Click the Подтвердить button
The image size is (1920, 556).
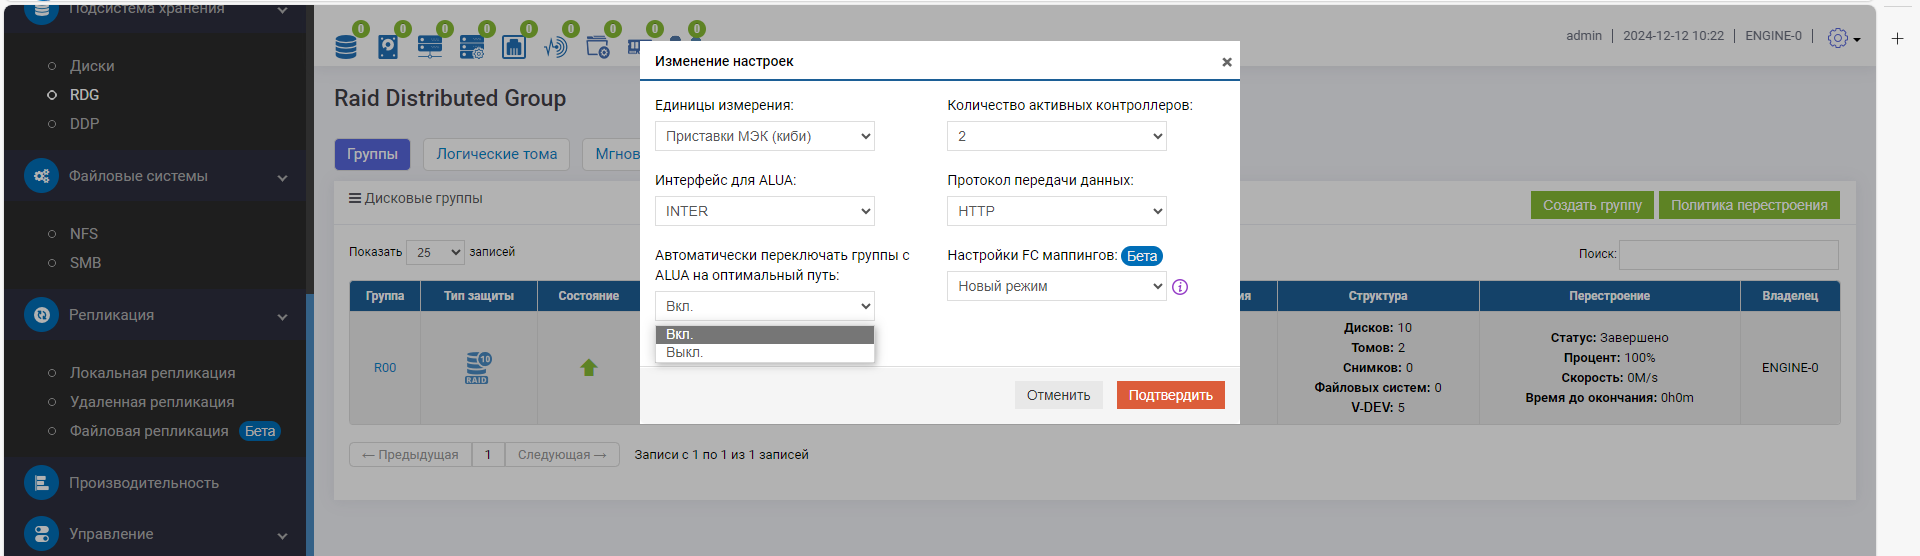pyautogui.click(x=1171, y=395)
